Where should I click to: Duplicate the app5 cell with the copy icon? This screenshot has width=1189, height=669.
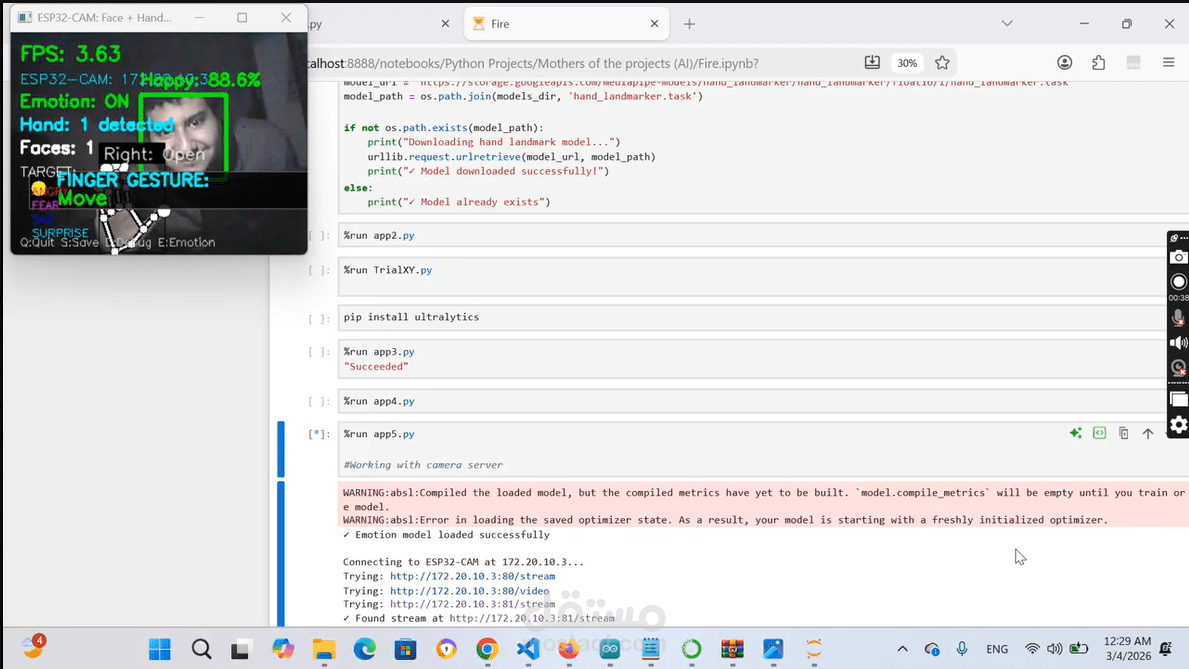[x=1124, y=433]
